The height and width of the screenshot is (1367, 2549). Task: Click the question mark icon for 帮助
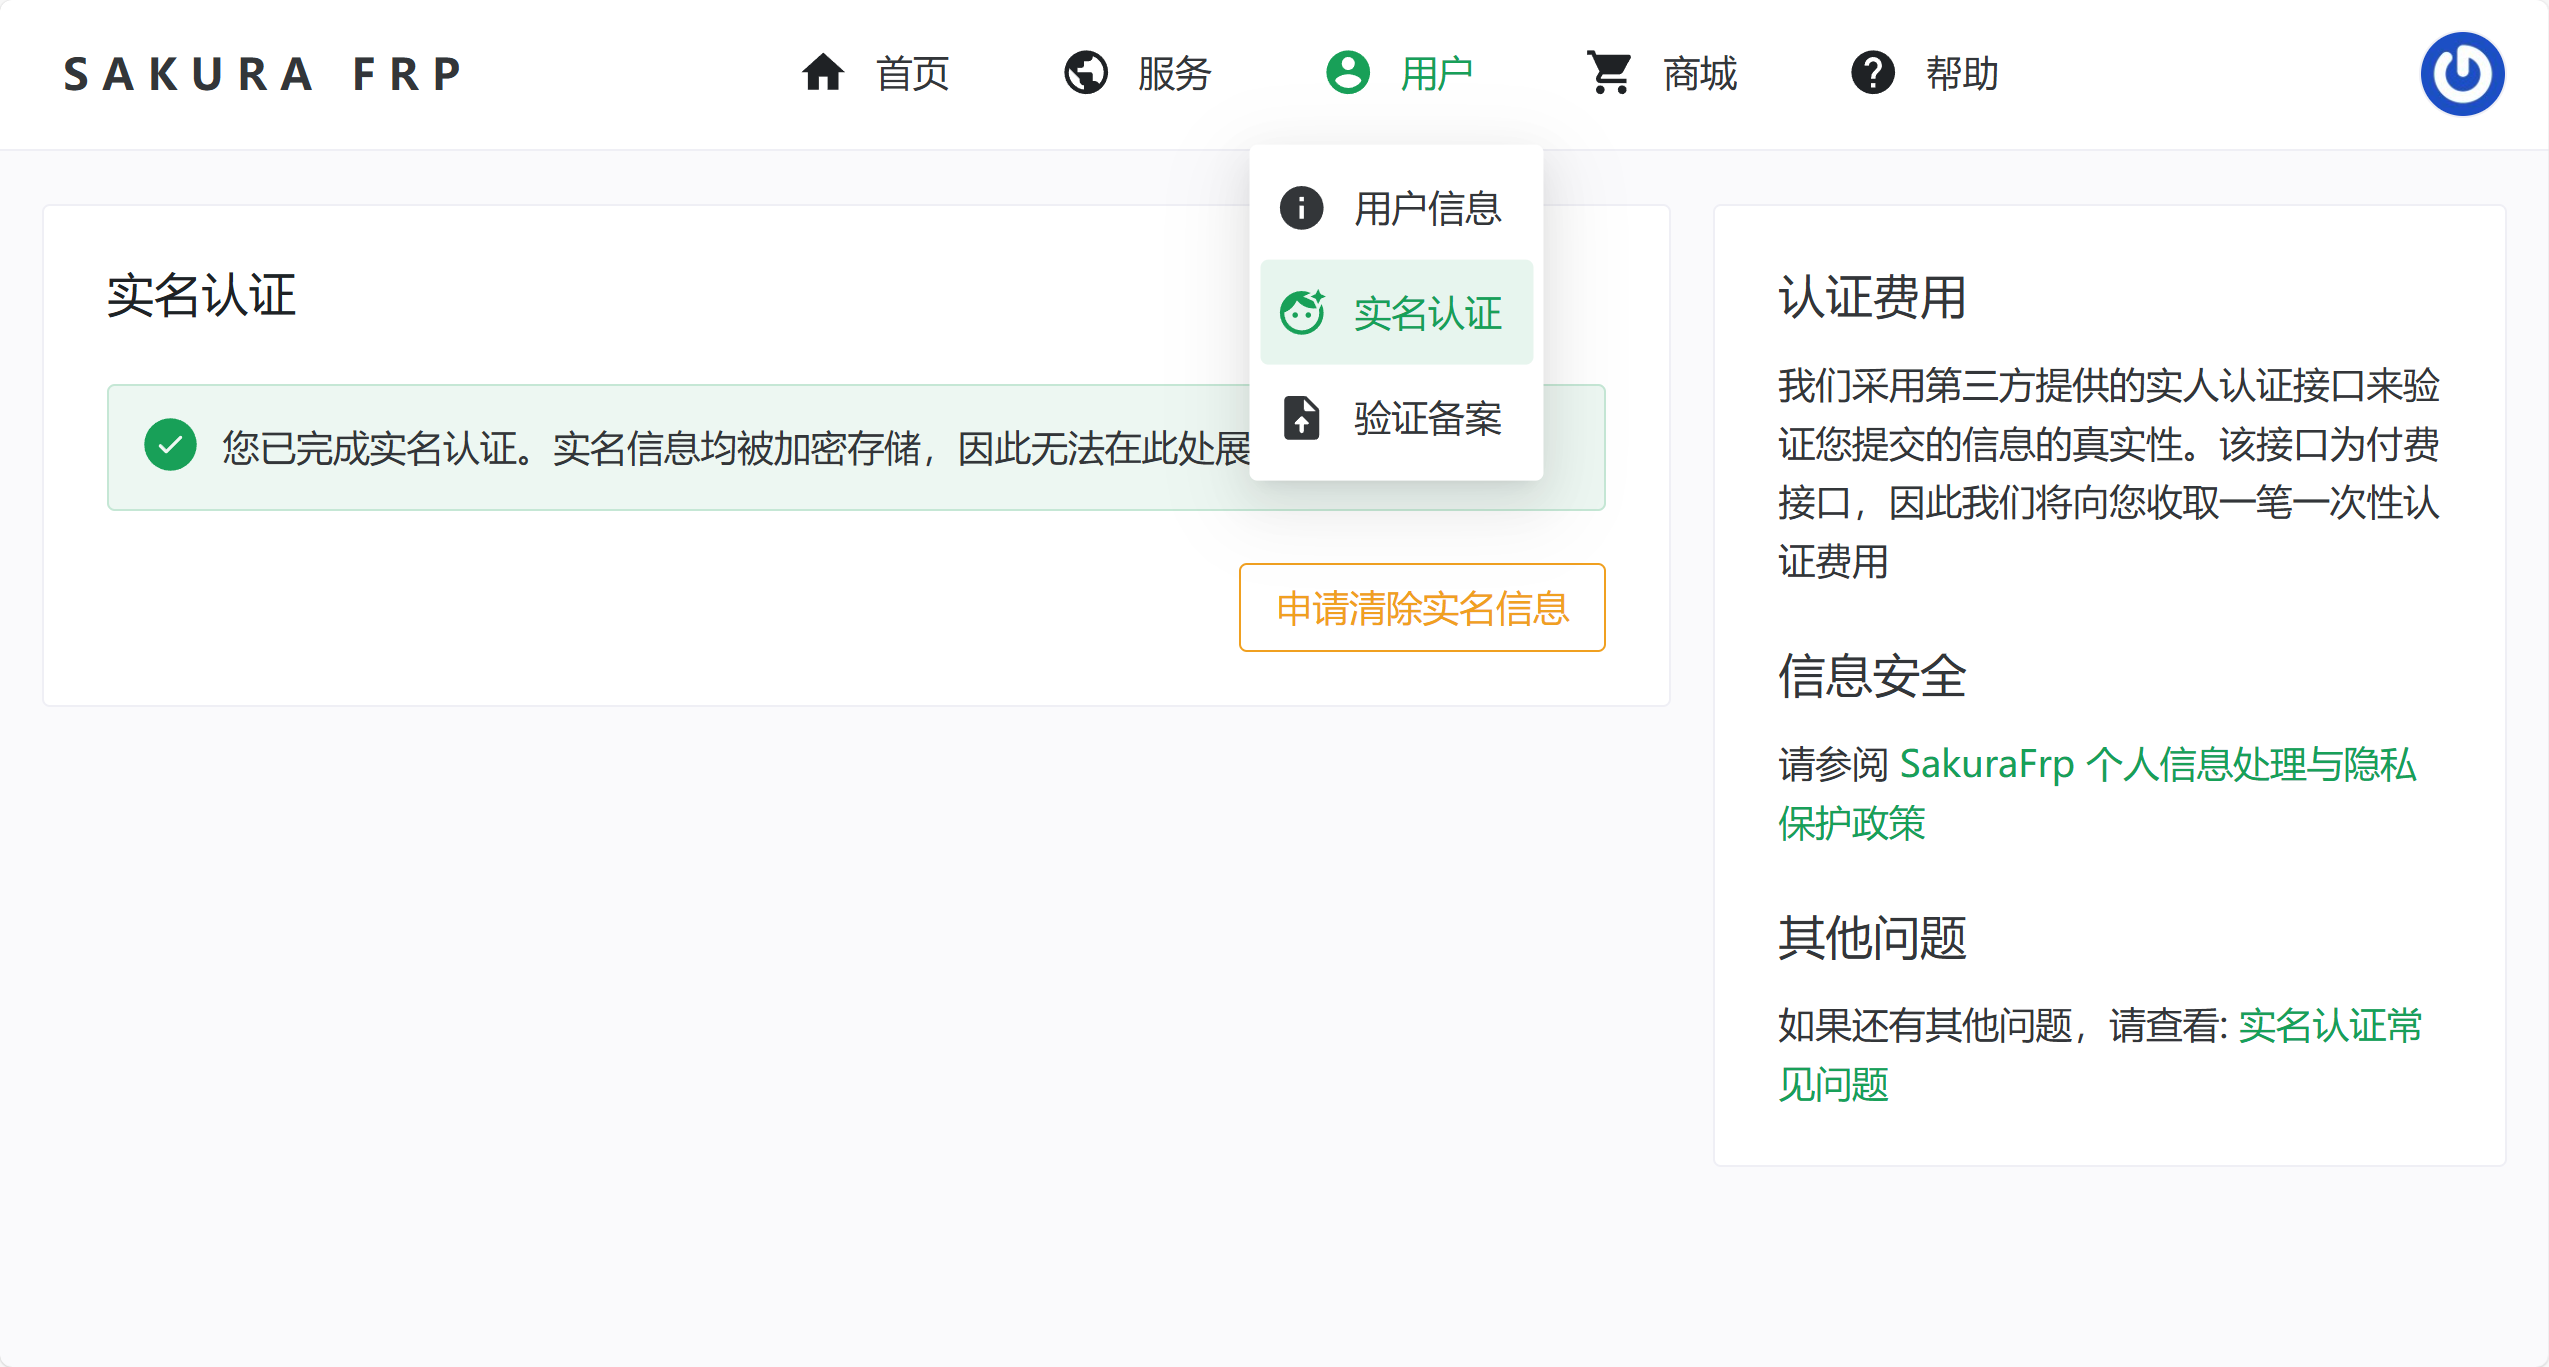[1873, 73]
